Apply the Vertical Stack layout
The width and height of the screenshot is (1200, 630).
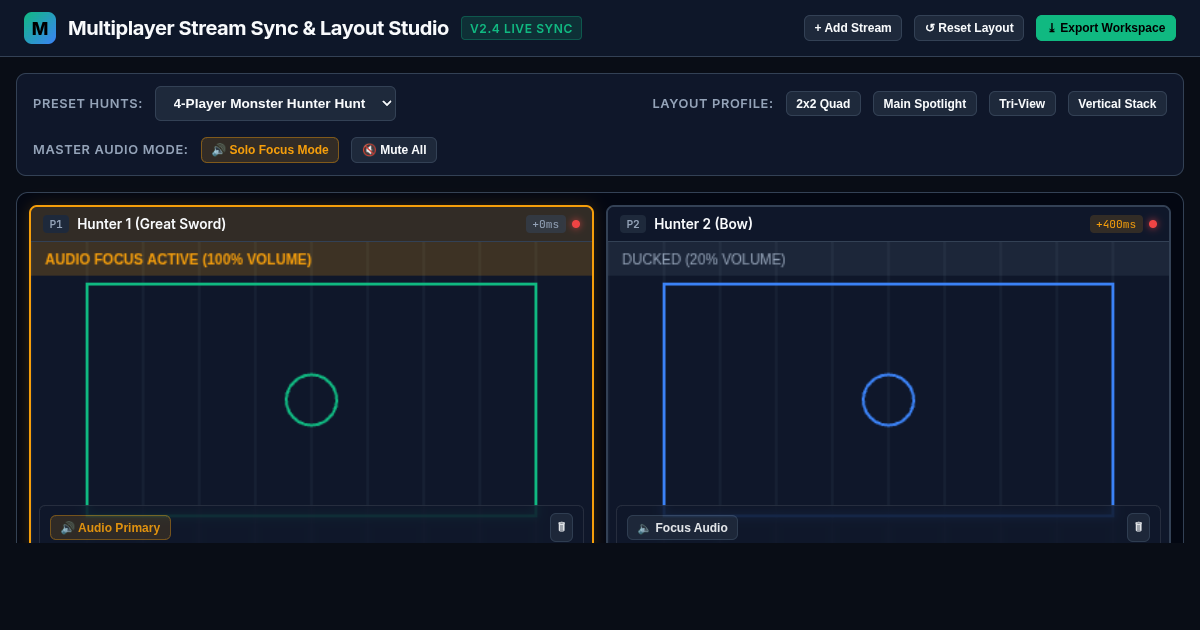coord(1117,104)
